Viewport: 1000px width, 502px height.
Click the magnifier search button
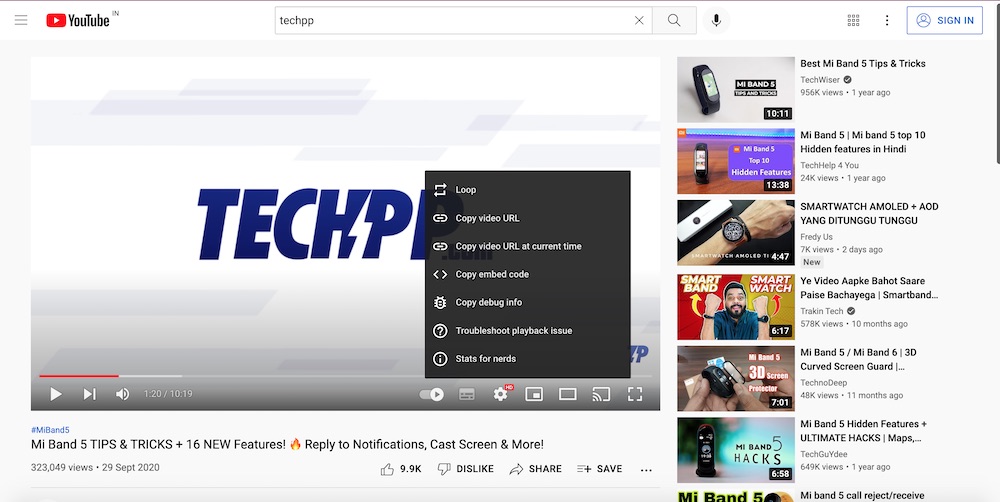coord(674,20)
